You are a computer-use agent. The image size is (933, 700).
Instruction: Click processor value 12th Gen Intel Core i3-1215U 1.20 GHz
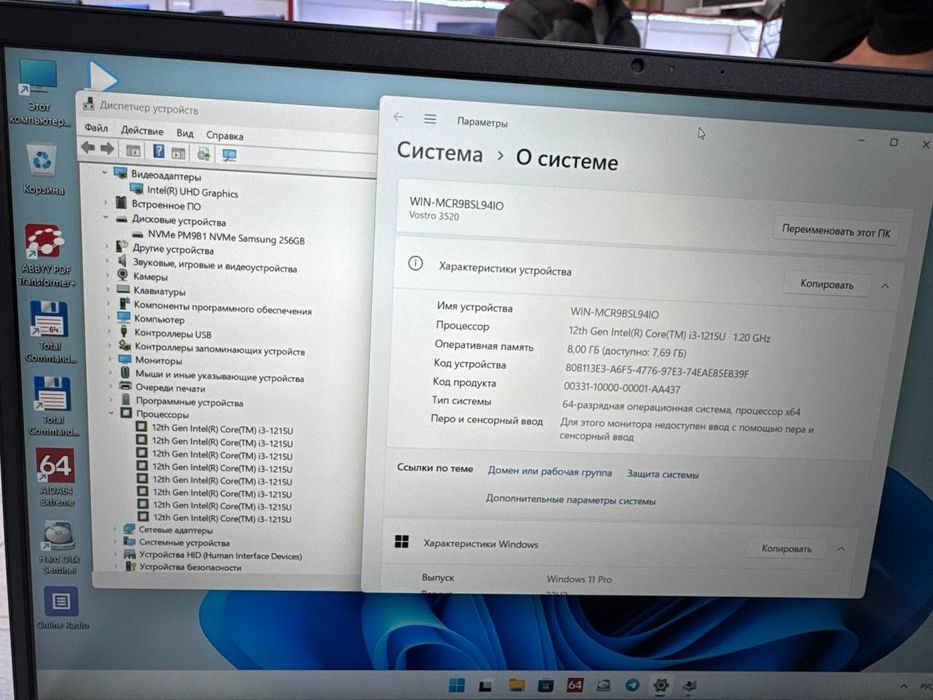[x=669, y=335]
